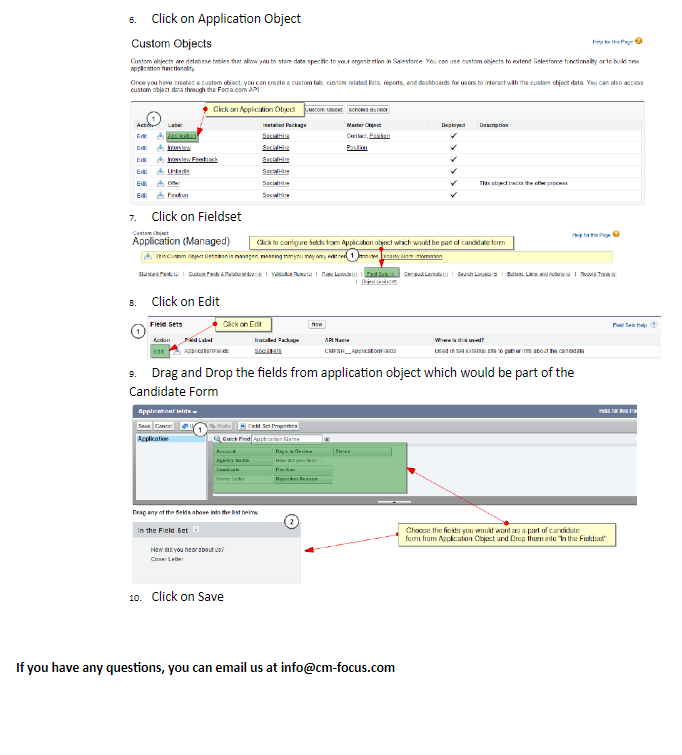The height and width of the screenshot is (755, 682).
Task: Click Edit in the Interview row
Action: click(142, 148)
